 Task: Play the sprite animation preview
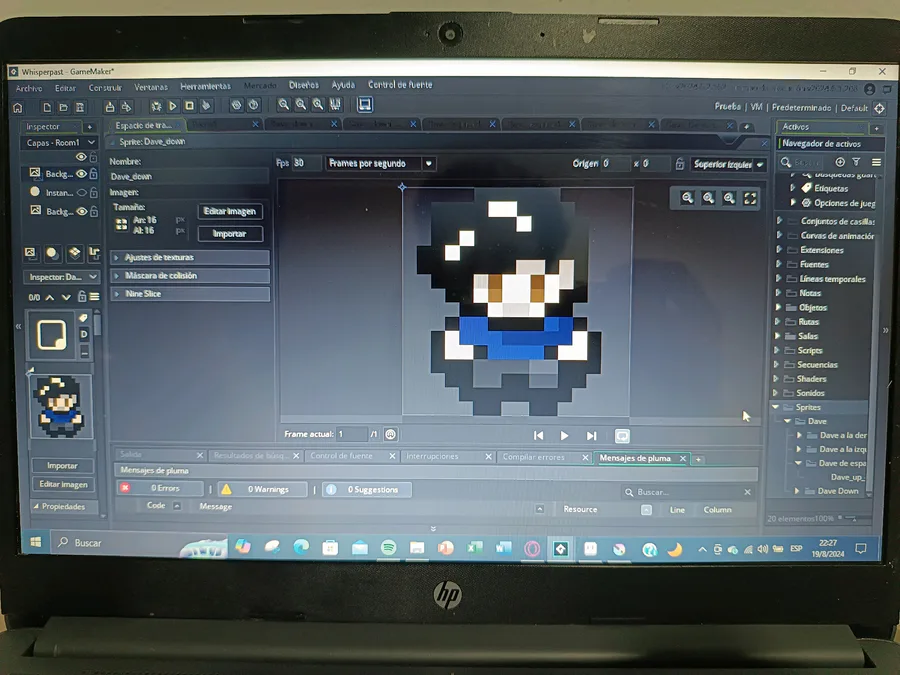point(564,436)
